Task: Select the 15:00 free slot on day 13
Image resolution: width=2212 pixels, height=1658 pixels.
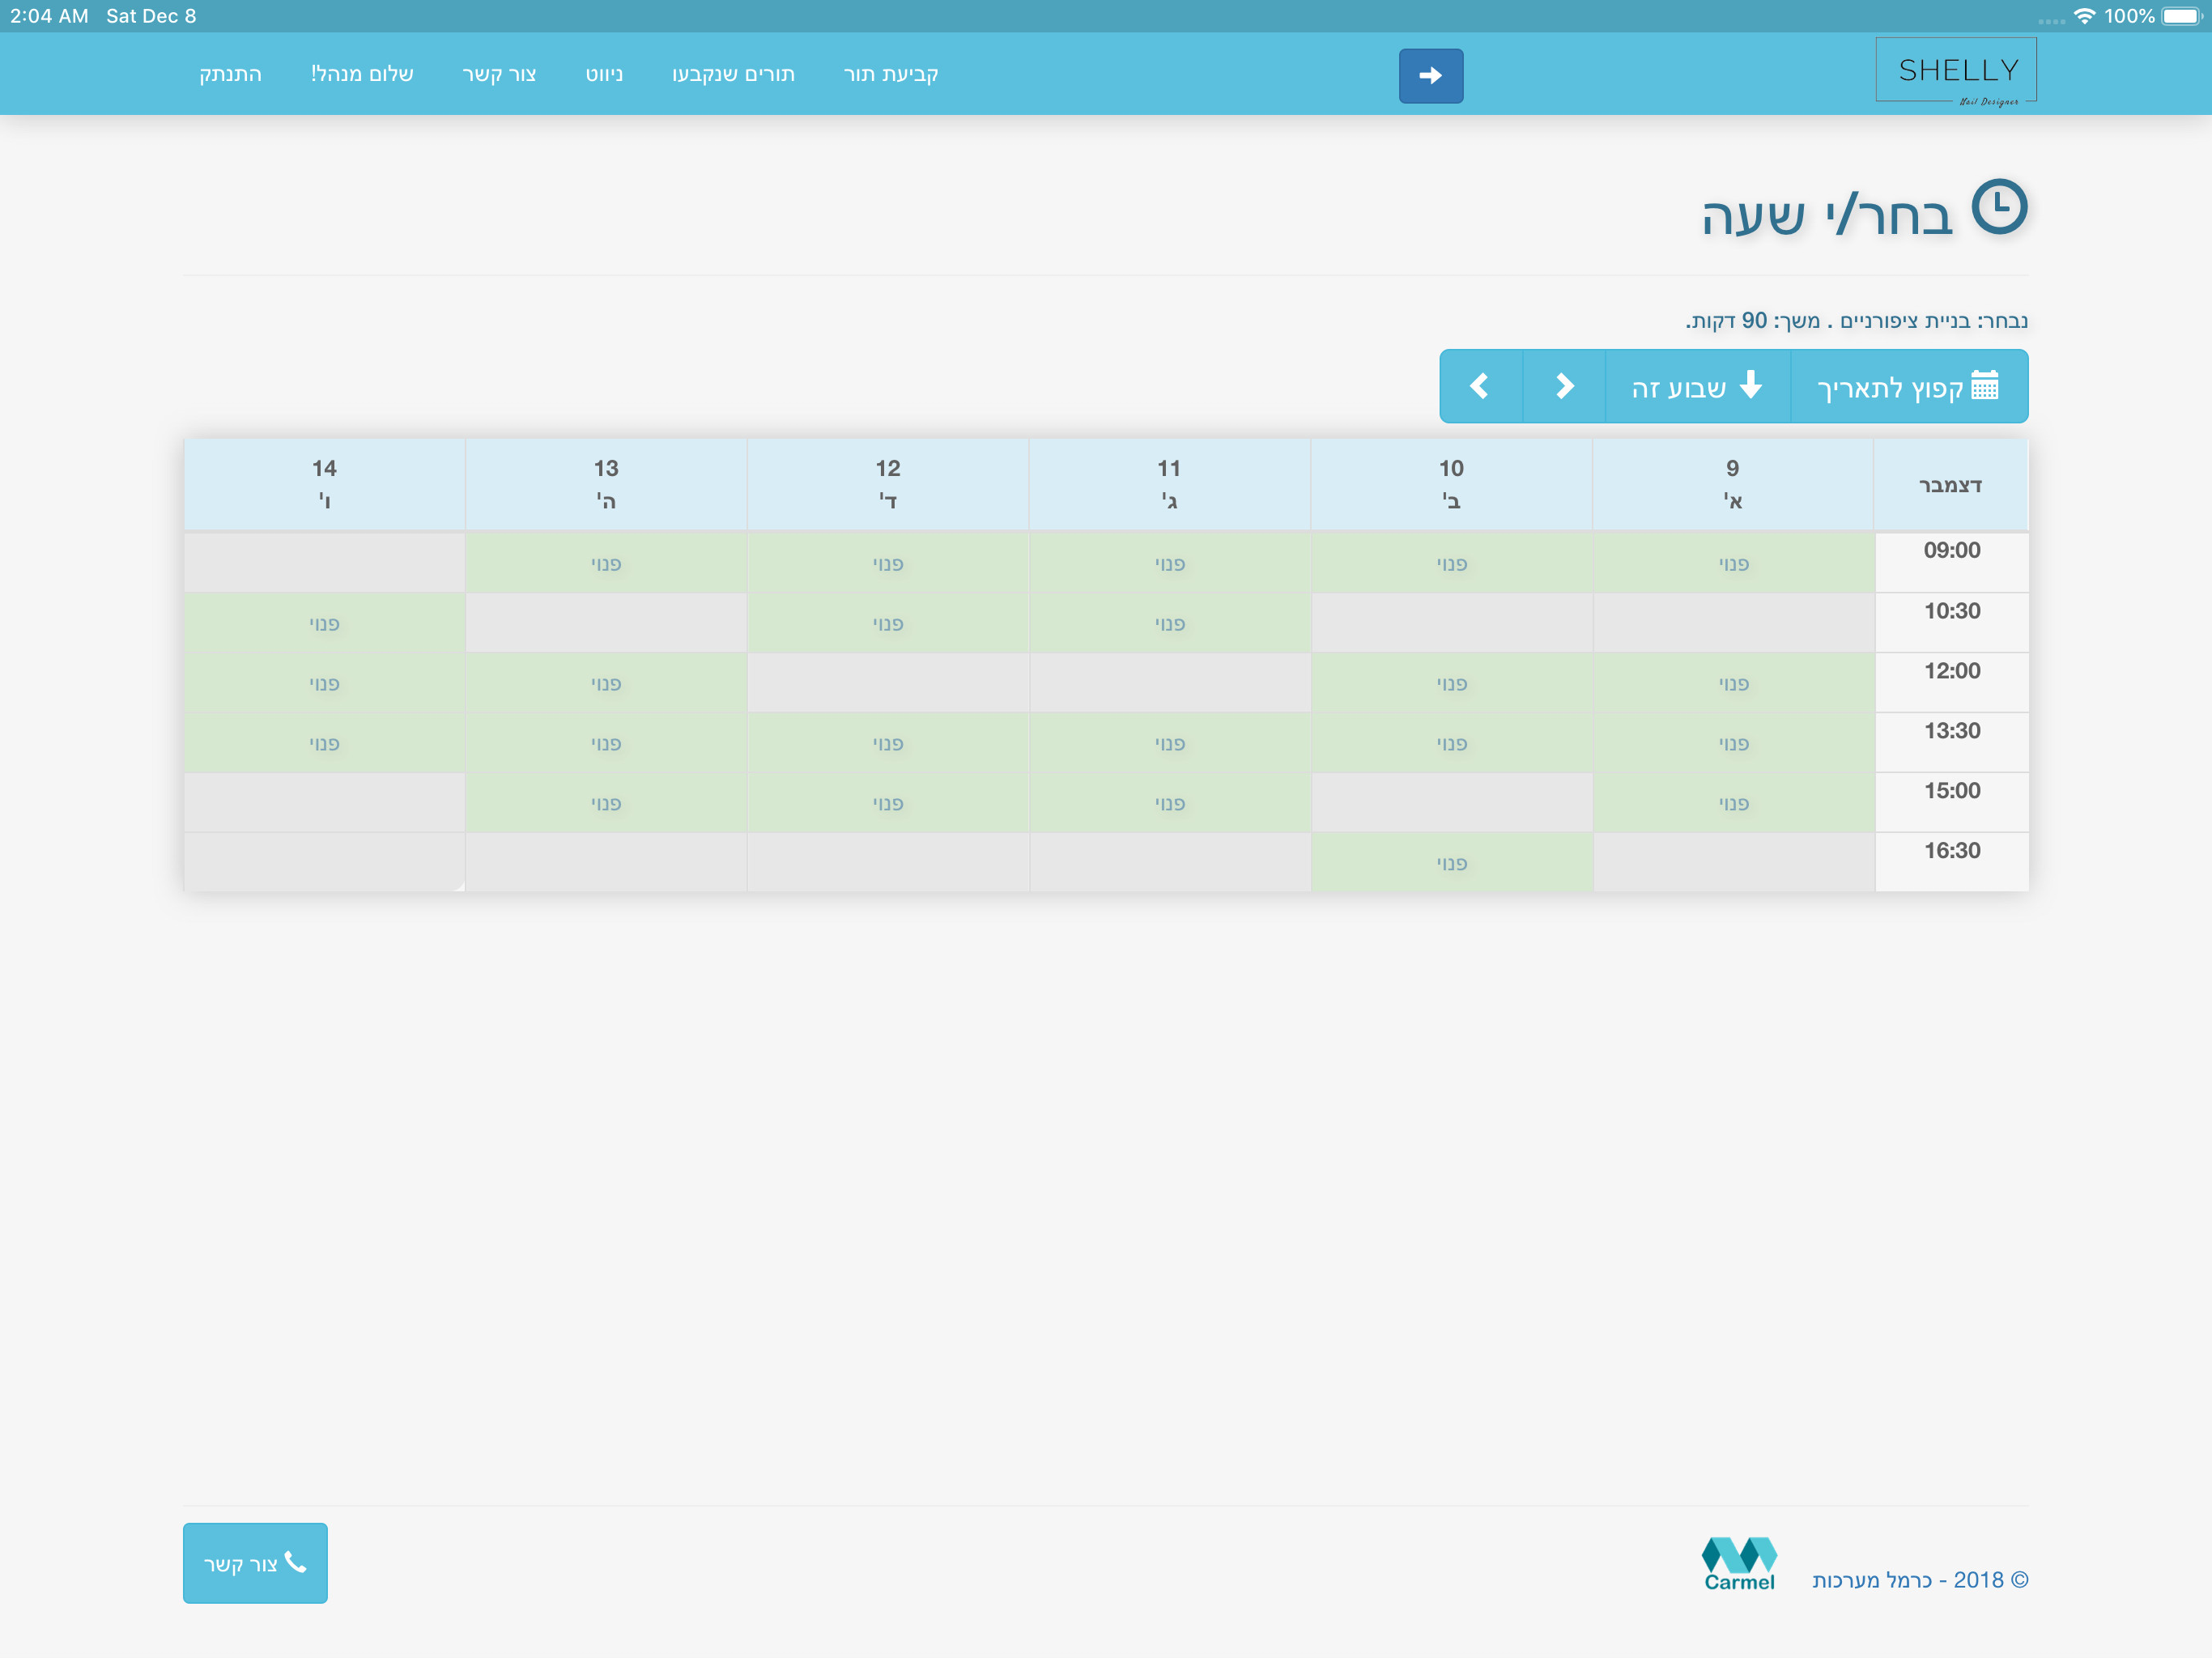Action: (605, 803)
